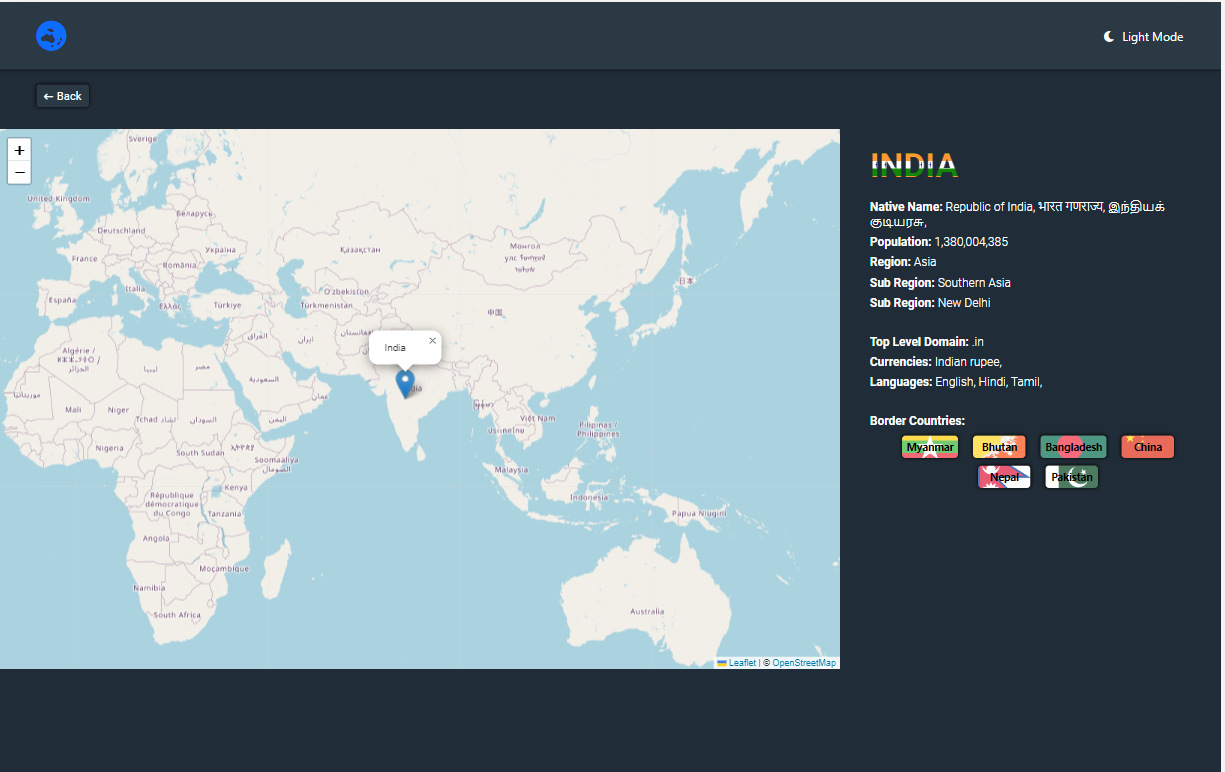Zoom in using the plus icon

(19, 150)
